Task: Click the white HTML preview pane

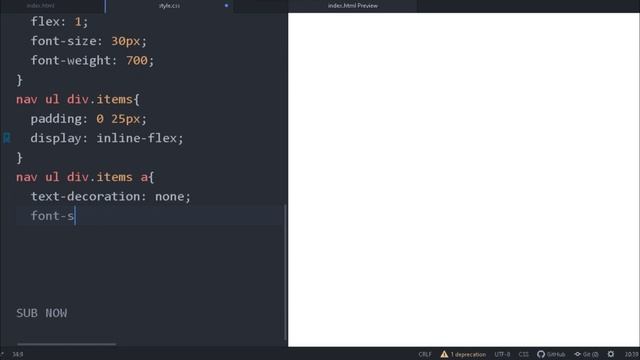Action: (464, 180)
